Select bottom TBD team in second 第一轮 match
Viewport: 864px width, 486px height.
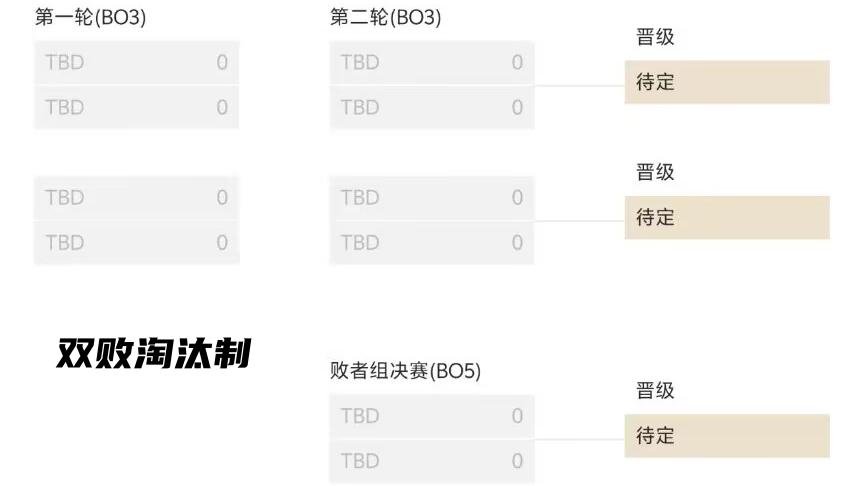pyautogui.click(x=136, y=243)
